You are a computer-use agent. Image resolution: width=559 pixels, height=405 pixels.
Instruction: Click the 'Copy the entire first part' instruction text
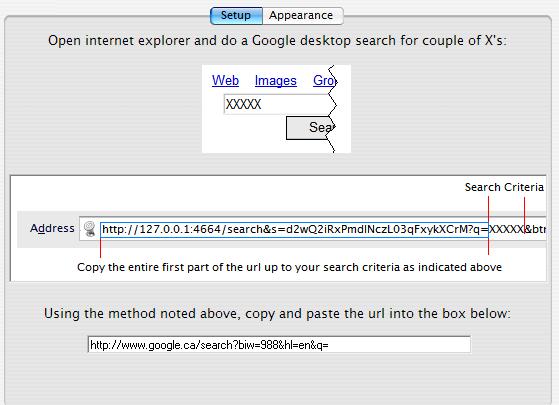point(289,267)
